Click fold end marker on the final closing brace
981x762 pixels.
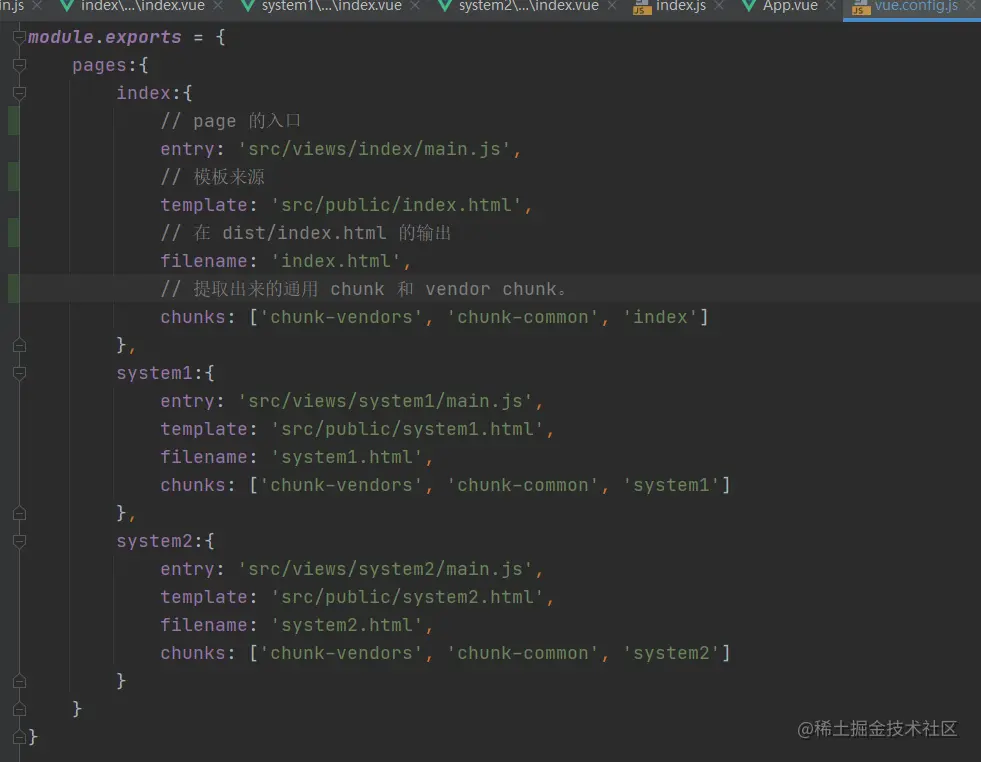[19, 737]
